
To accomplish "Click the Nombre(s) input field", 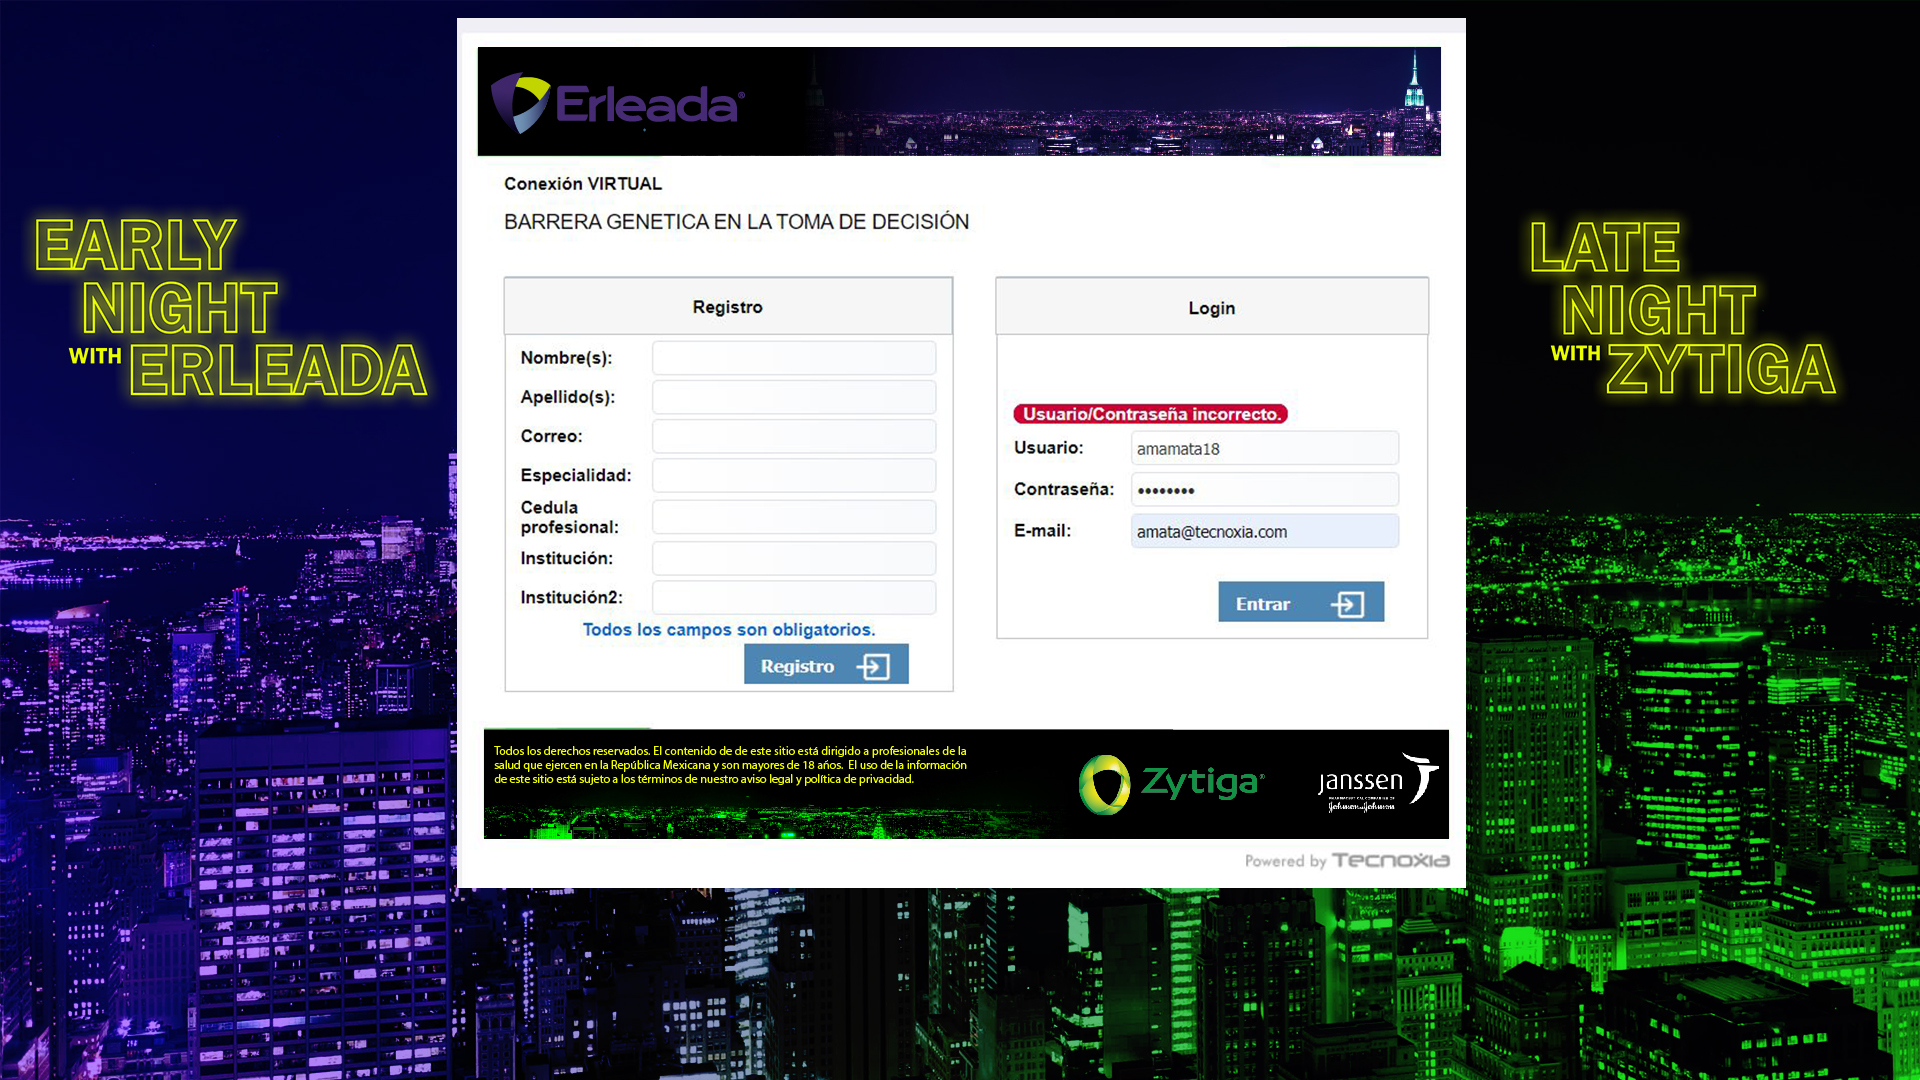I will click(x=794, y=358).
